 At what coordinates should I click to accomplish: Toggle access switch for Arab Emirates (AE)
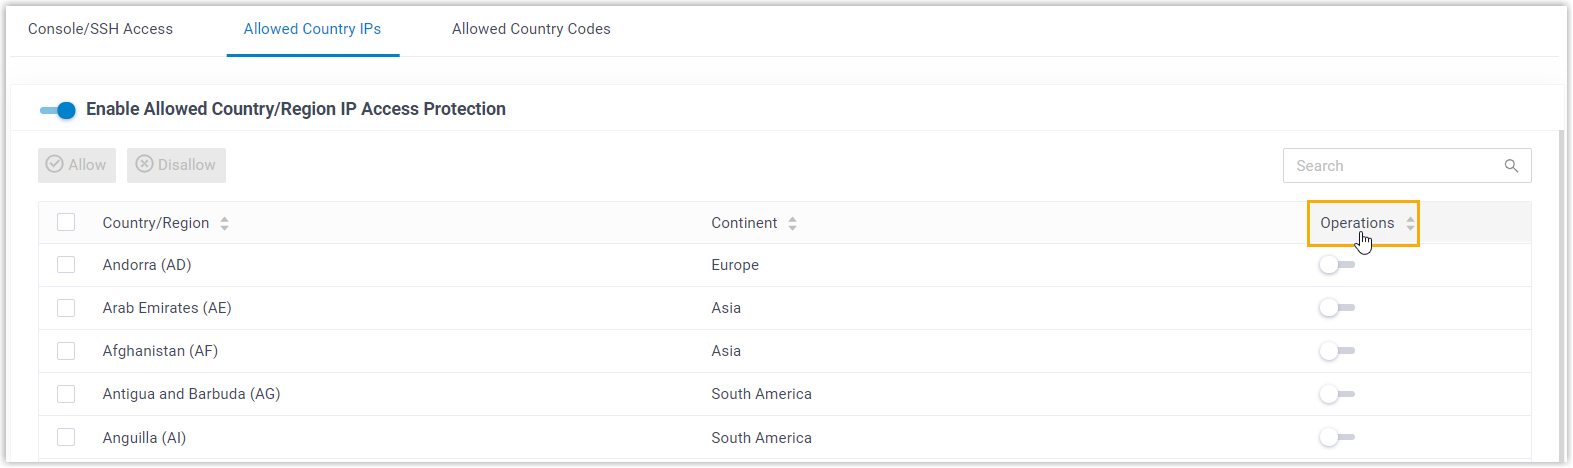tap(1336, 308)
